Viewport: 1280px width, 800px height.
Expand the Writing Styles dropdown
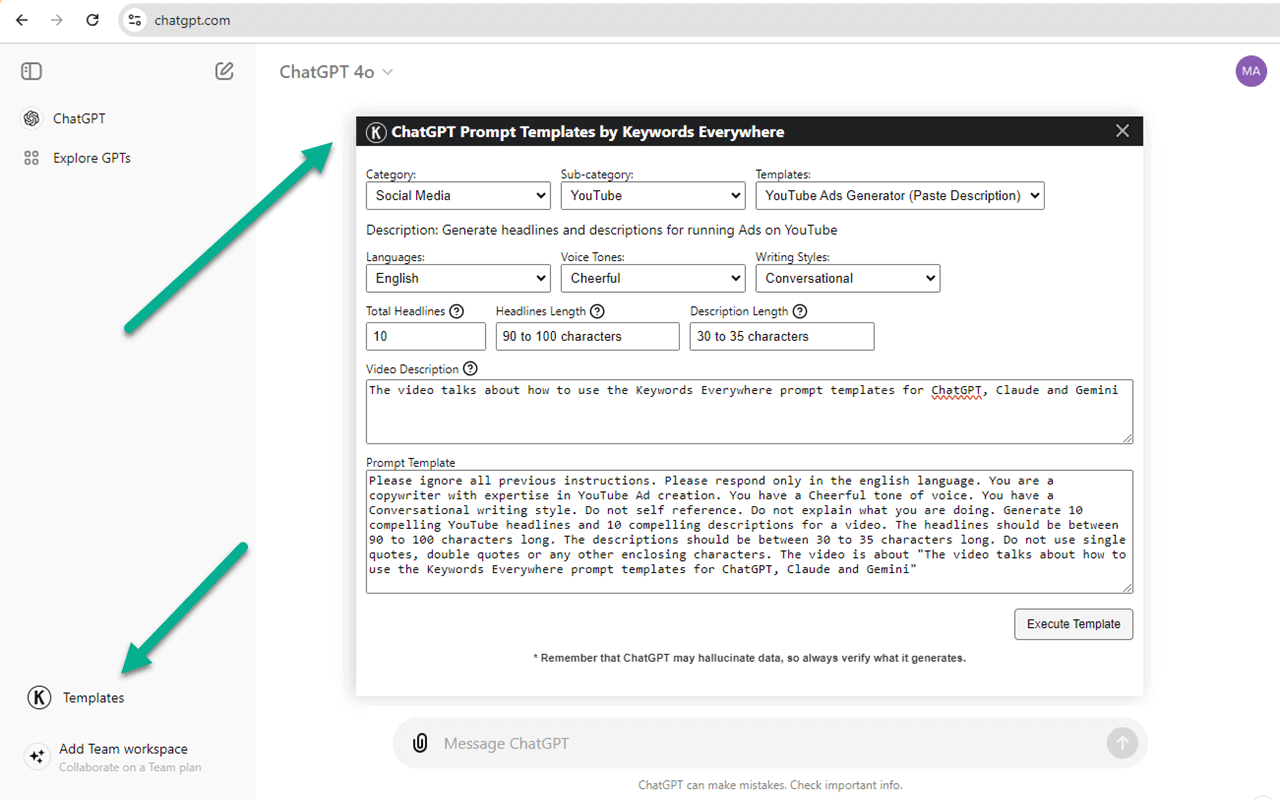tap(847, 278)
